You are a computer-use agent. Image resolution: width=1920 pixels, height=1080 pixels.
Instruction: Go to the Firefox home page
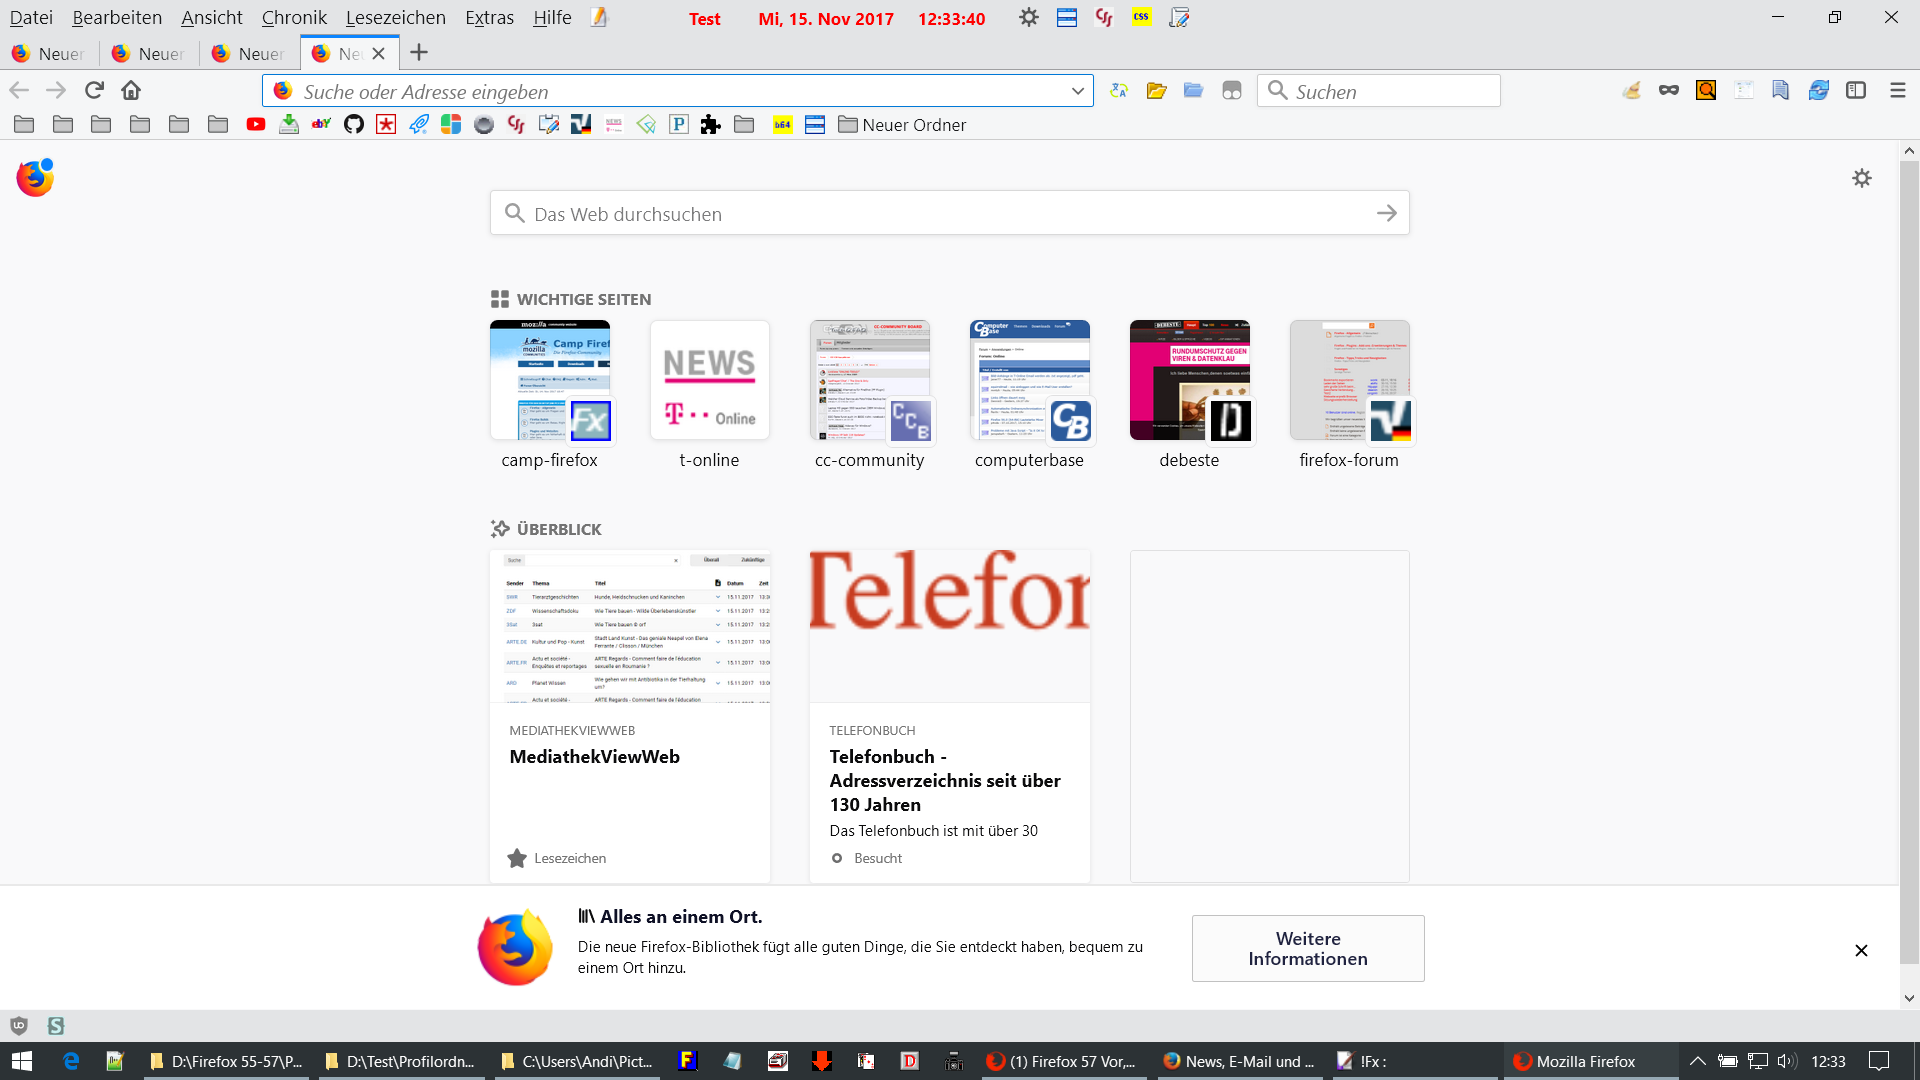coord(131,90)
